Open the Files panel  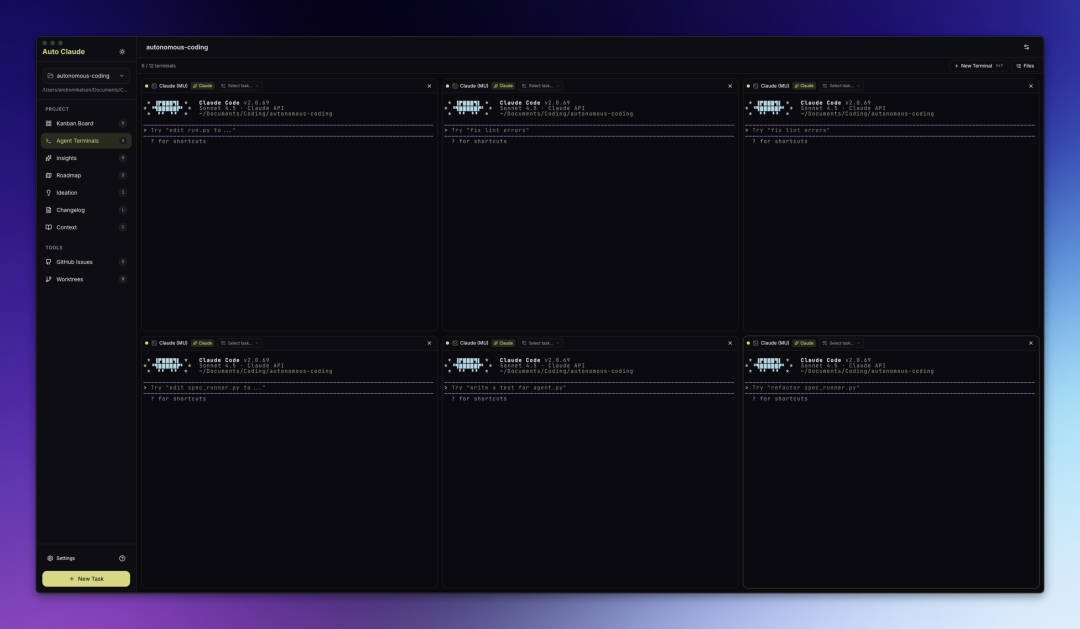1026,64
